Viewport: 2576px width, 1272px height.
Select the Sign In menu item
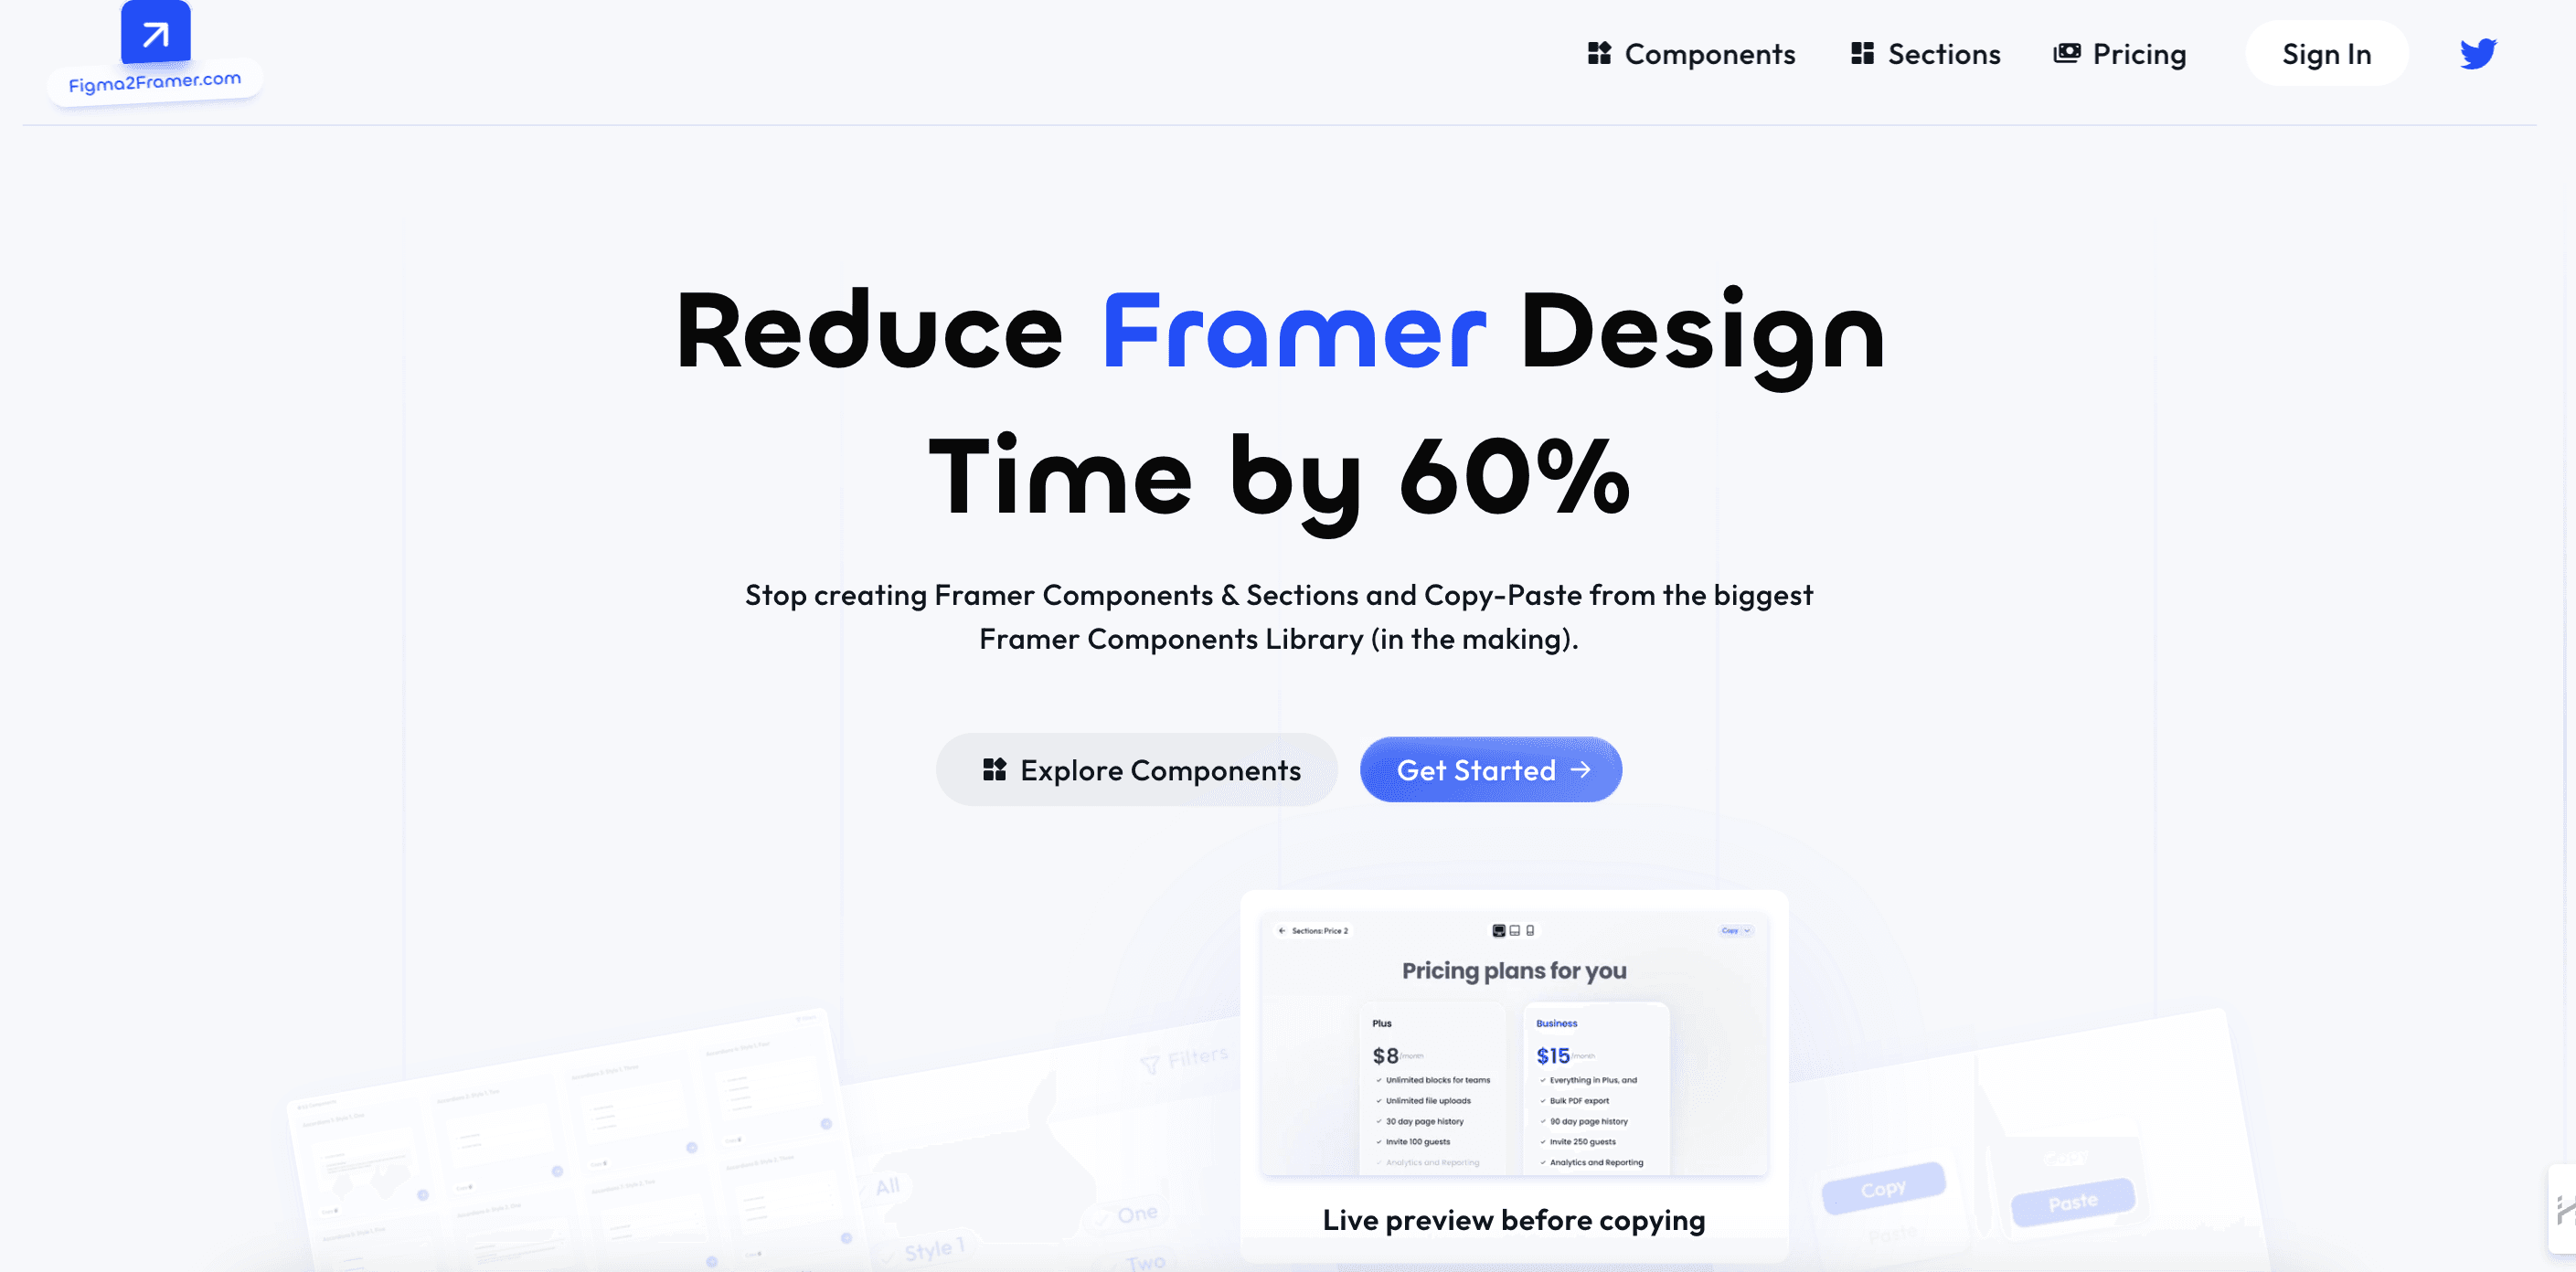click(x=2326, y=52)
